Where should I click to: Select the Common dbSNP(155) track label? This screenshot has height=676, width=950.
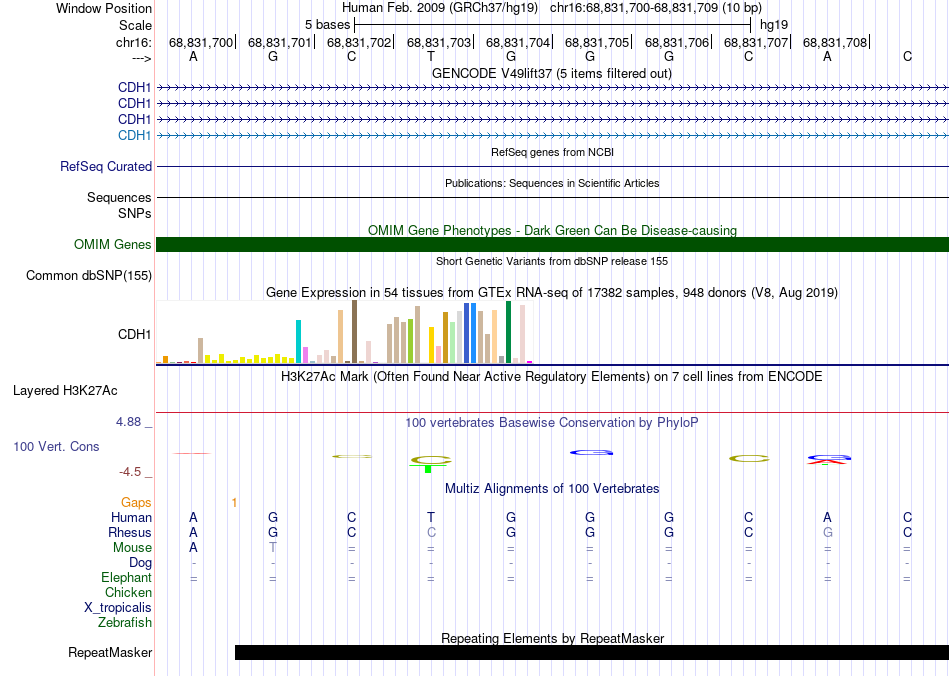pos(89,276)
